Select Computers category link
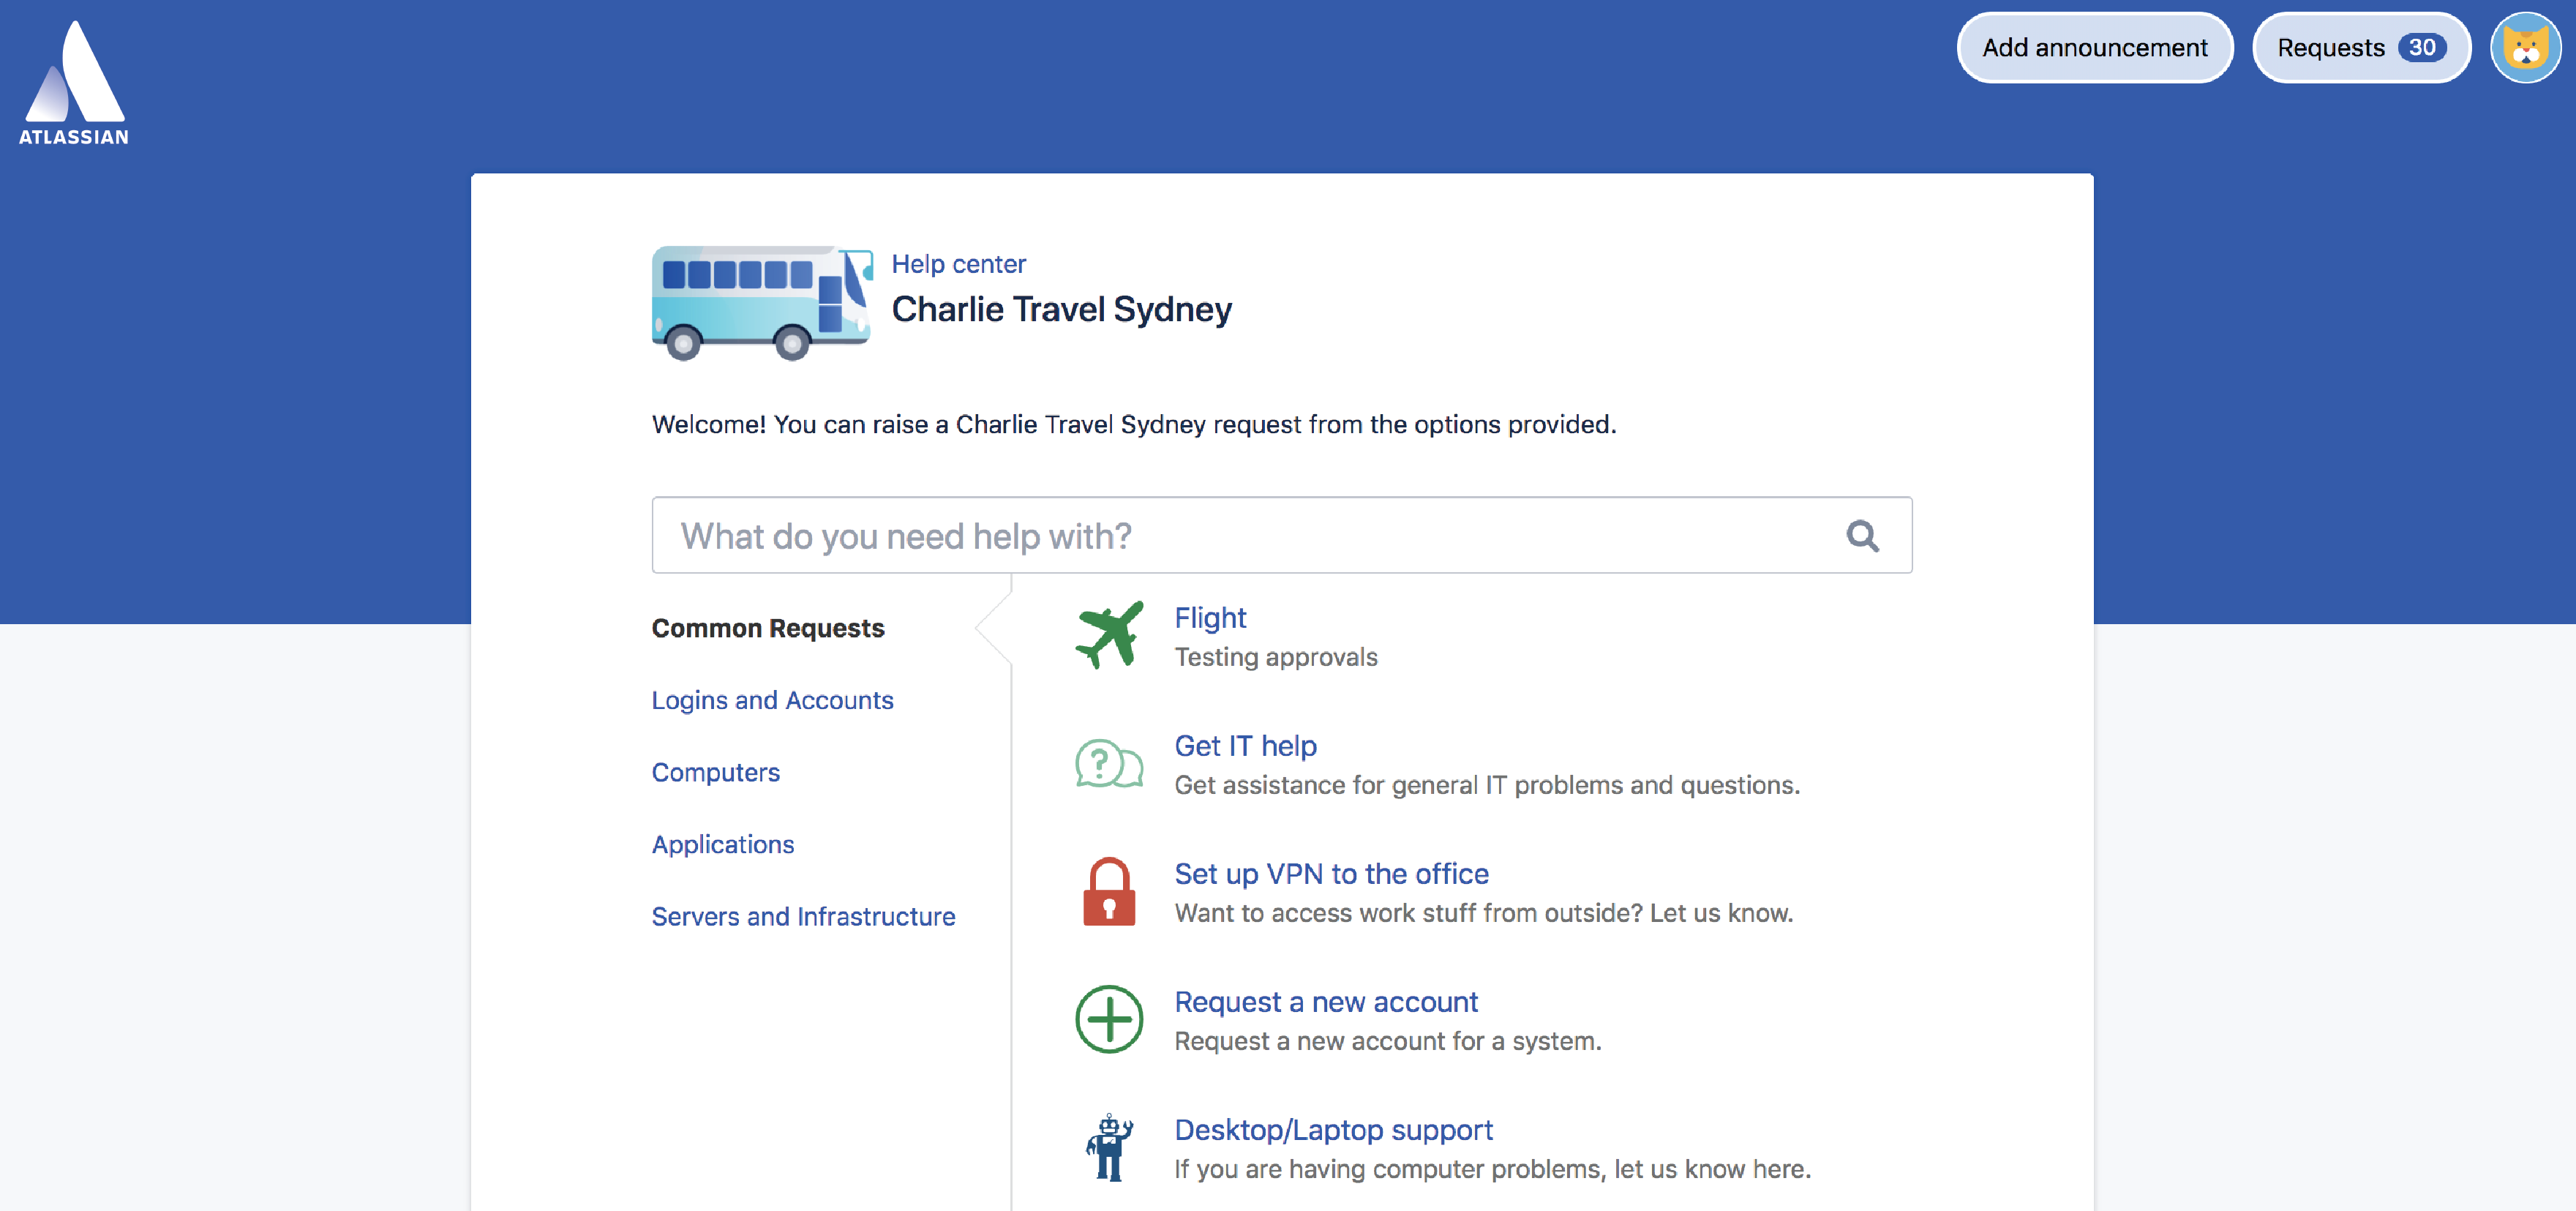The height and width of the screenshot is (1211, 2576). (x=715, y=771)
